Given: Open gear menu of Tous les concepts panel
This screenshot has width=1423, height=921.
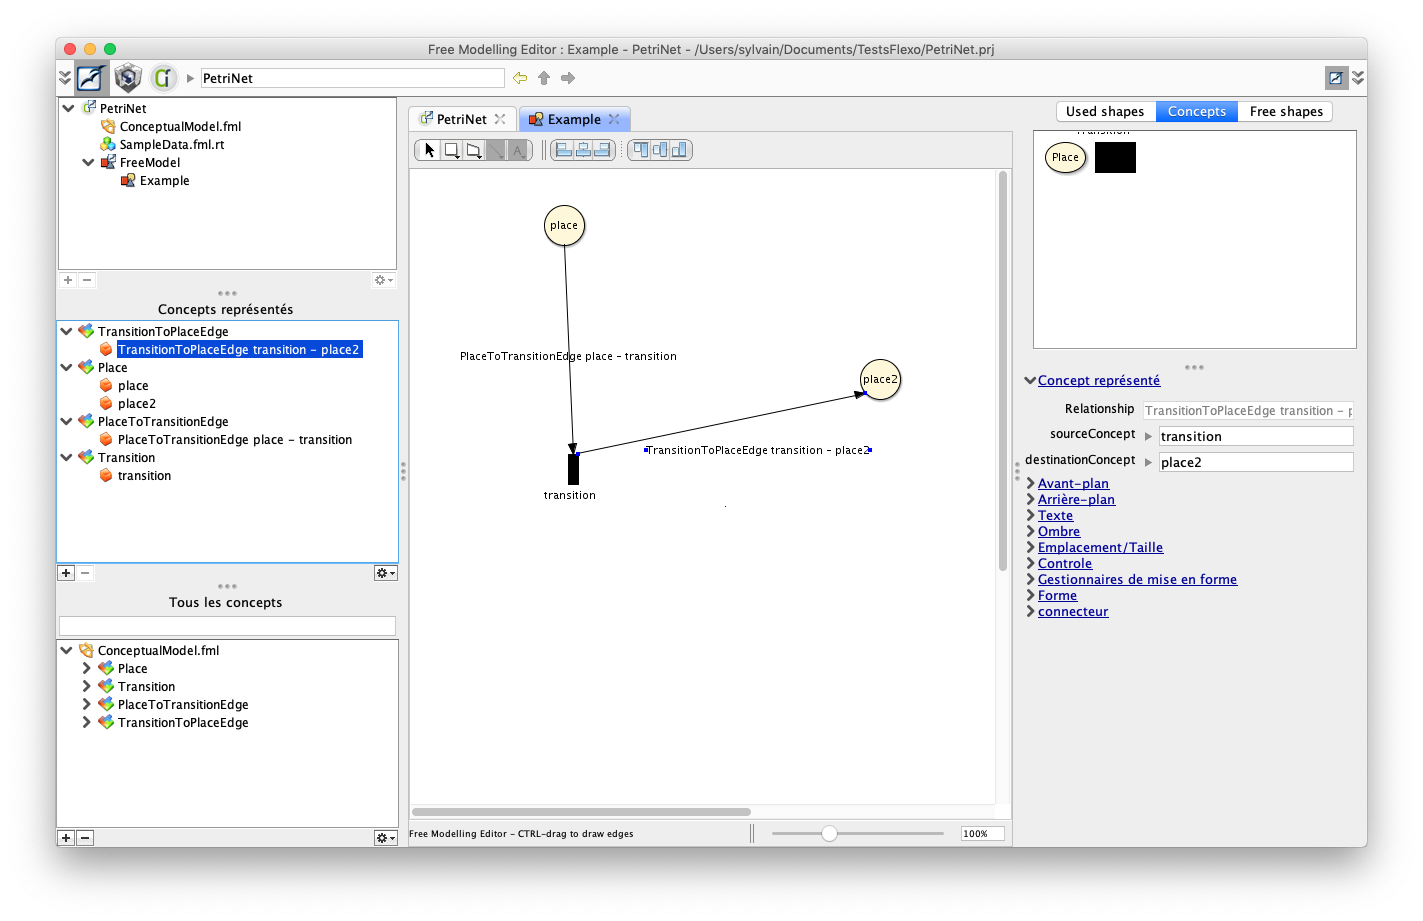Looking at the screenshot, I should coord(385,838).
